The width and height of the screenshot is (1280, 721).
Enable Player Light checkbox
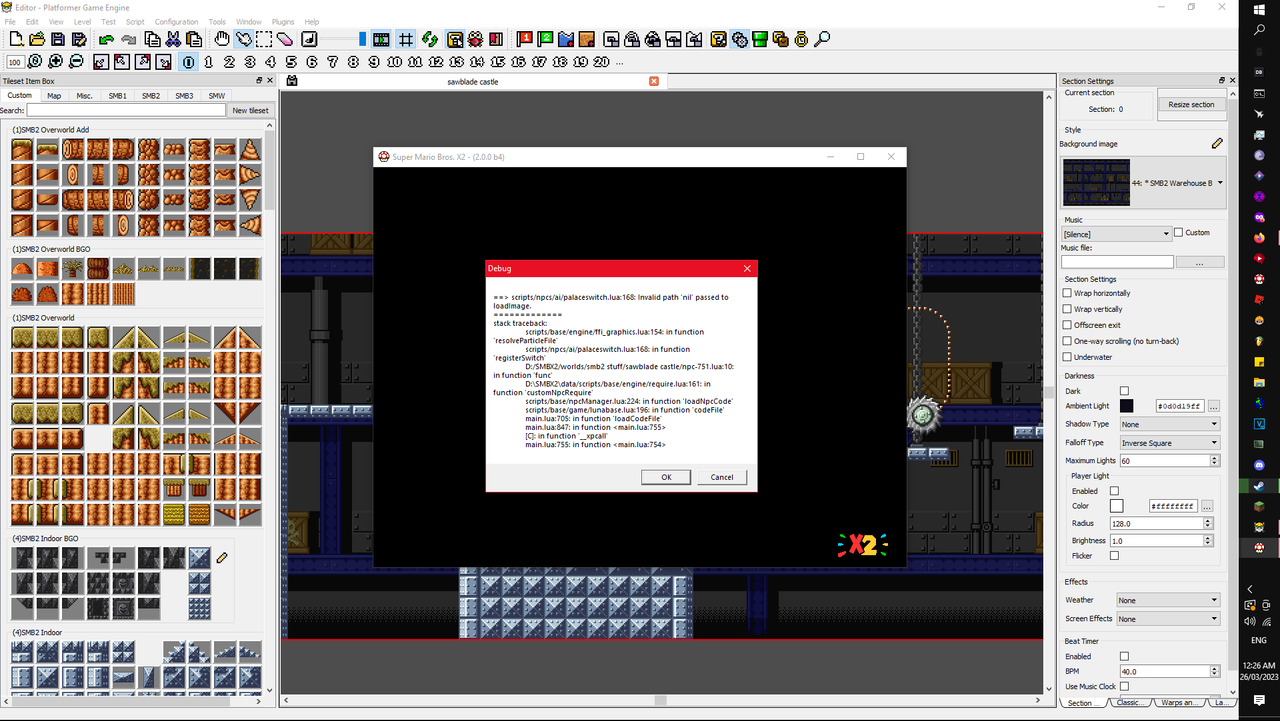pyautogui.click(x=1114, y=491)
